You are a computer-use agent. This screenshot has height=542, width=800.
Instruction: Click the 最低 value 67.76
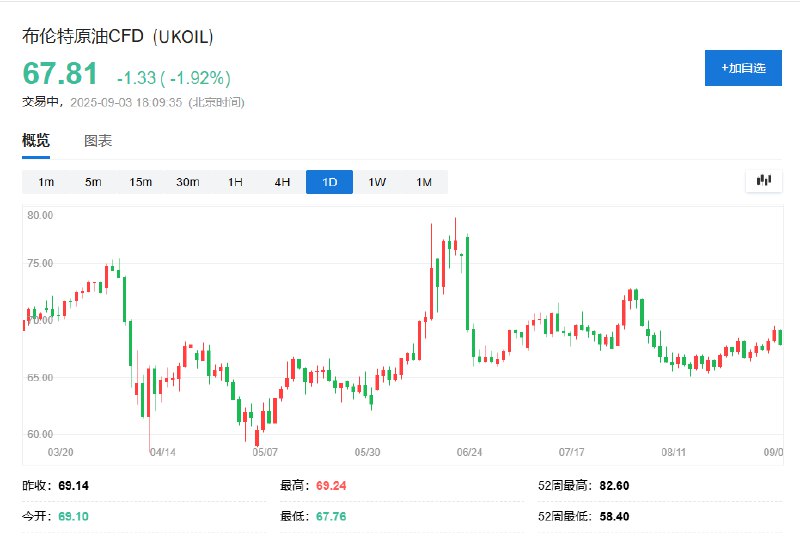(331, 516)
